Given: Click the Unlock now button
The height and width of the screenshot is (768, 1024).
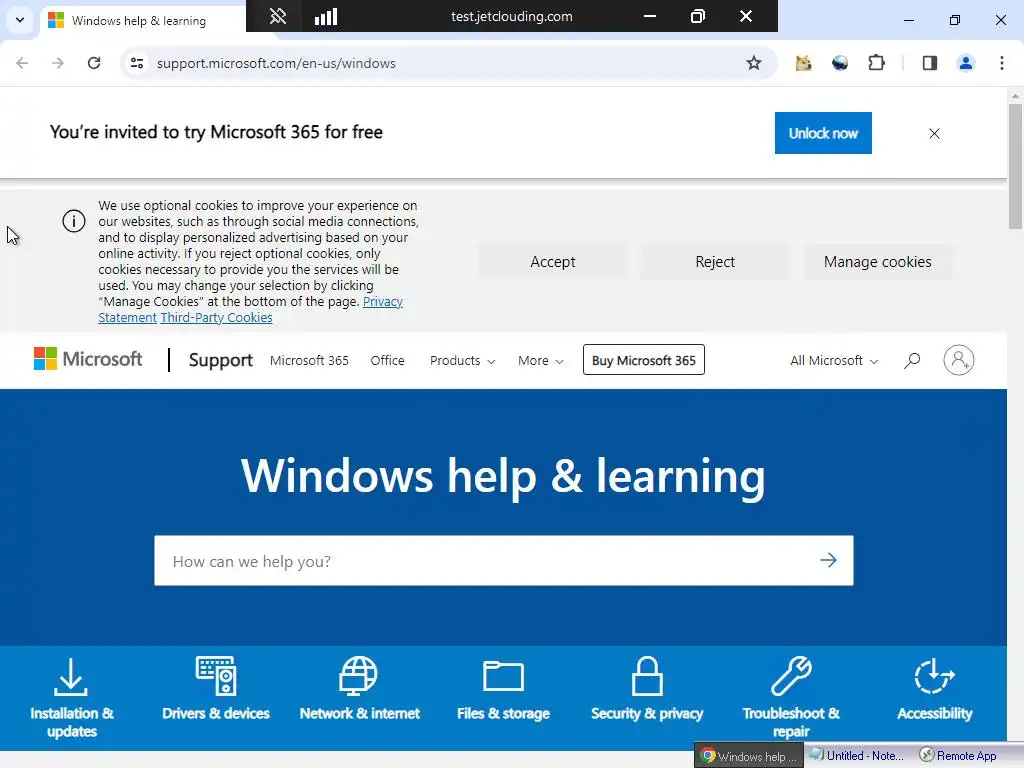Looking at the screenshot, I should click(x=823, y=133).
